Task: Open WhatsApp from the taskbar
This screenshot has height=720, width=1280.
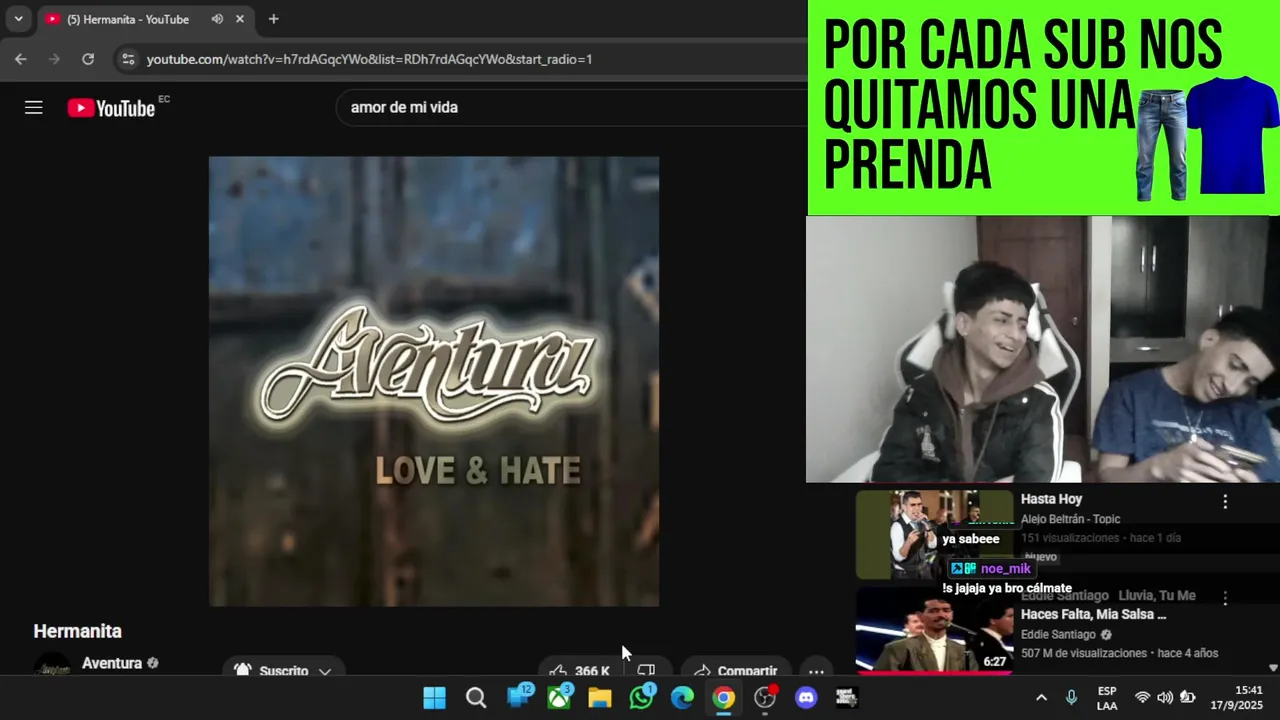Action: [x=641, y=698]
